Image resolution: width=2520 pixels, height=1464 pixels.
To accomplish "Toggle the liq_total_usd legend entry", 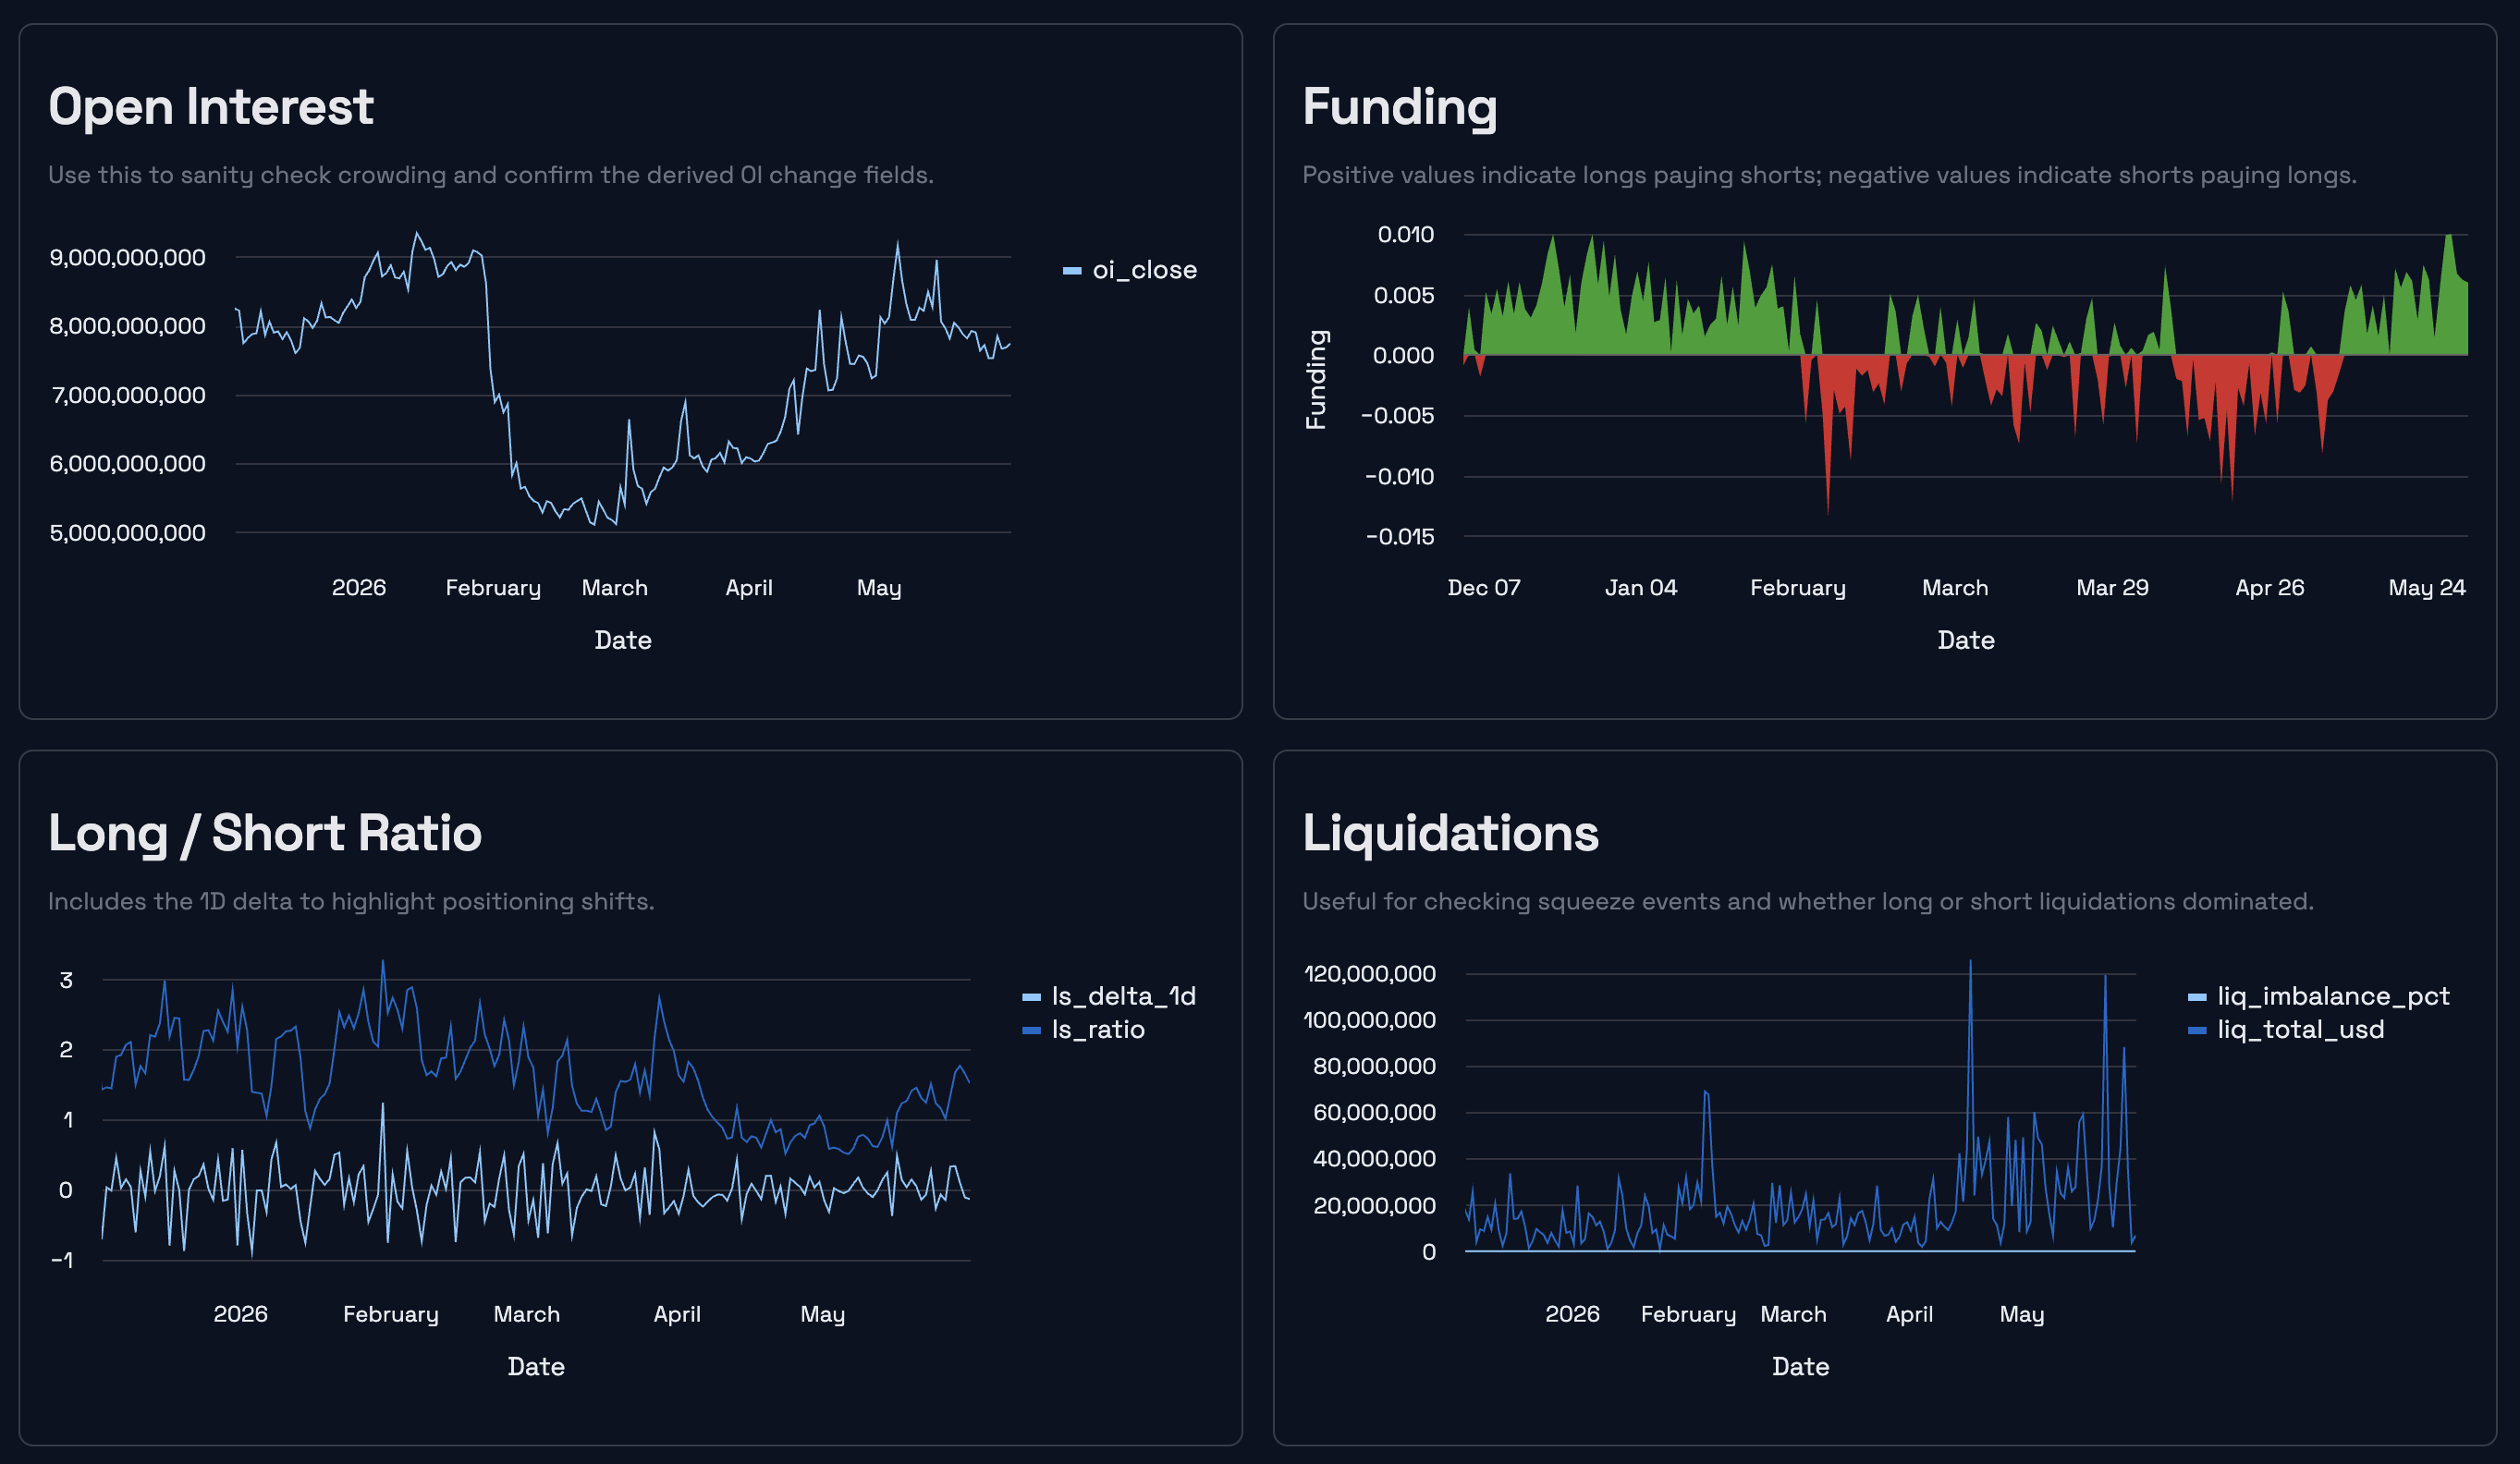I will [x=2286, y=1030].
